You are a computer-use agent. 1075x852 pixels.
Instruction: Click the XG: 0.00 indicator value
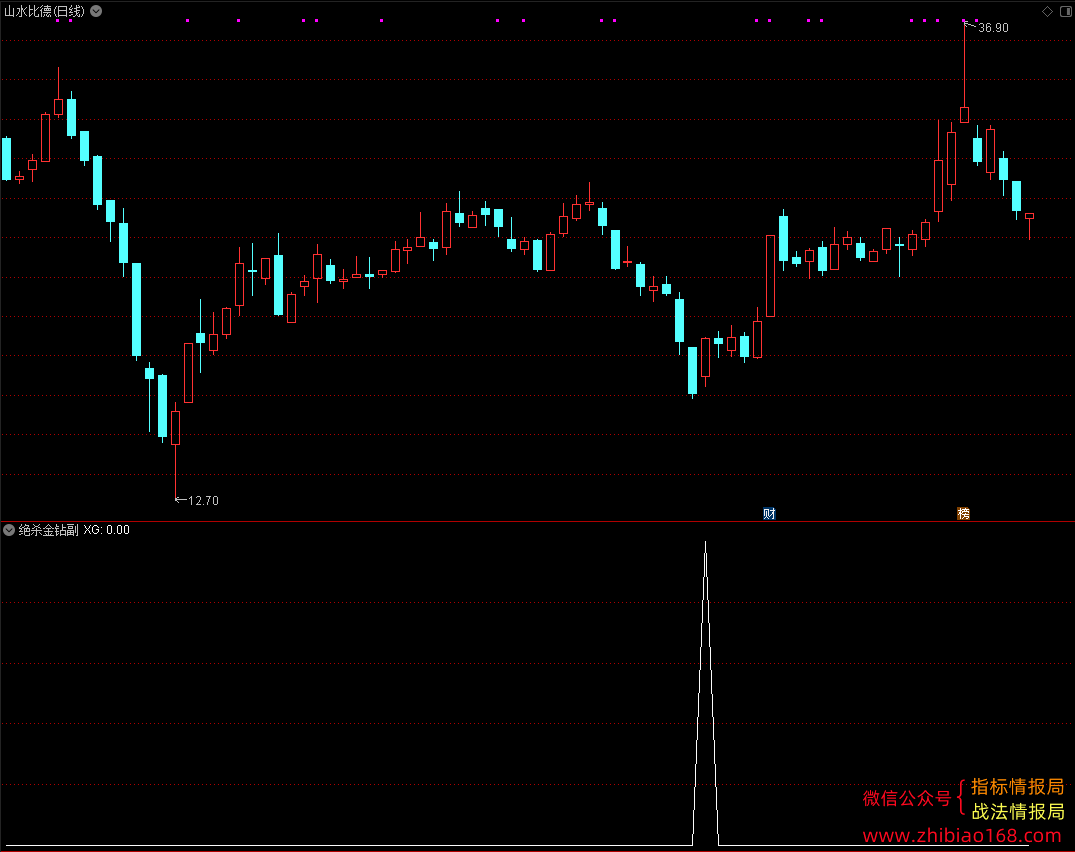pyautogui.click(x=106, y=530)
